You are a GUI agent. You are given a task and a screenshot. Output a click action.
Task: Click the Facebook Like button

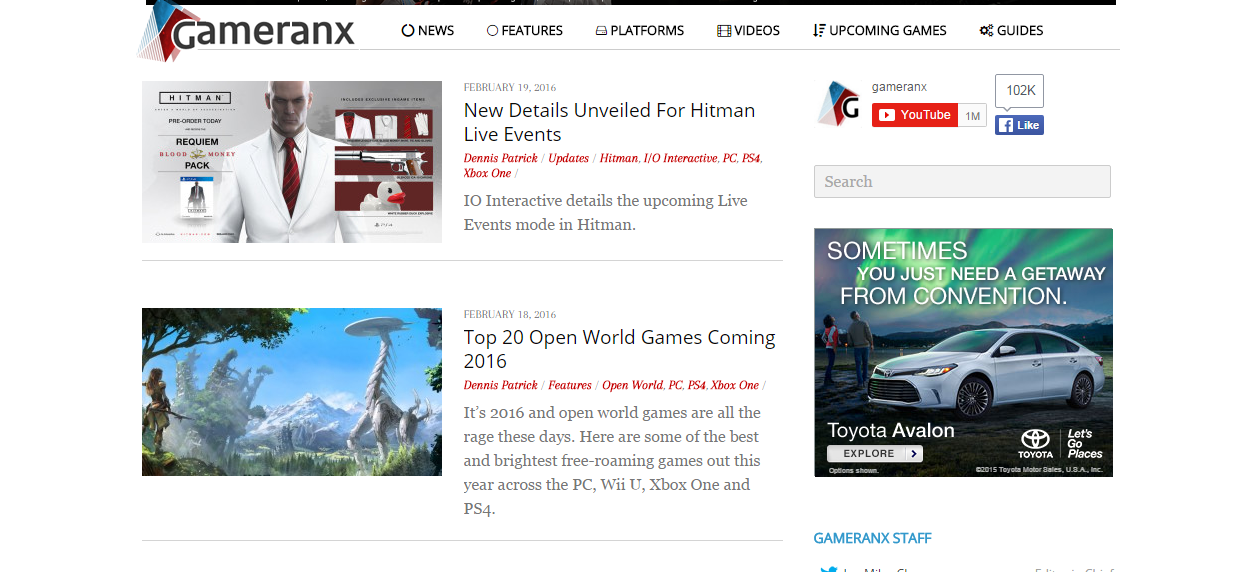[1019, 125]
